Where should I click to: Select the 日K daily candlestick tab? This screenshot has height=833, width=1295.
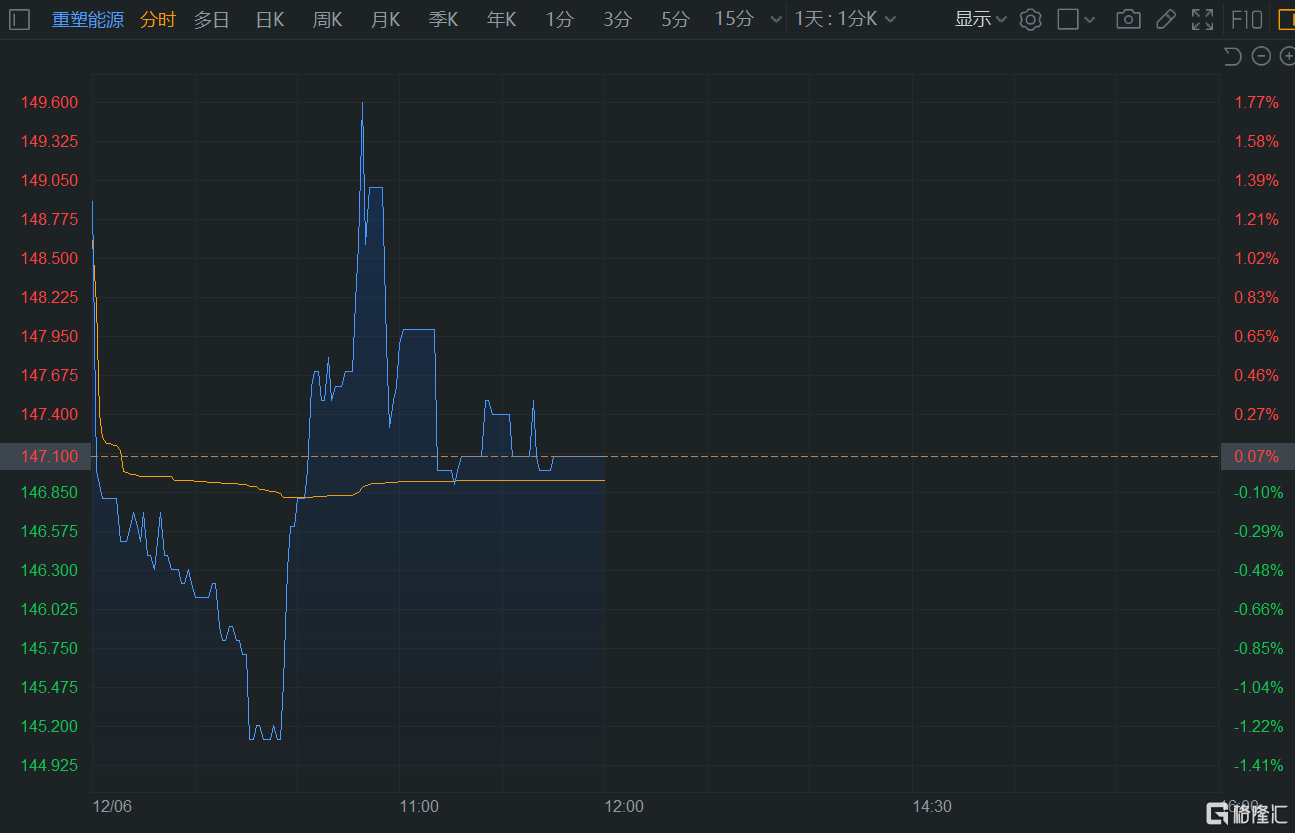[x=270, y=19]
